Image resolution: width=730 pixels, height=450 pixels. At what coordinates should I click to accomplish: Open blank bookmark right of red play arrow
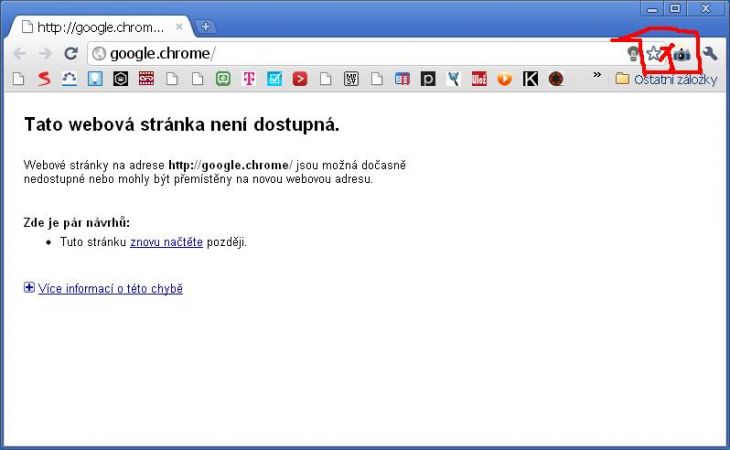[x=325, y=79]
